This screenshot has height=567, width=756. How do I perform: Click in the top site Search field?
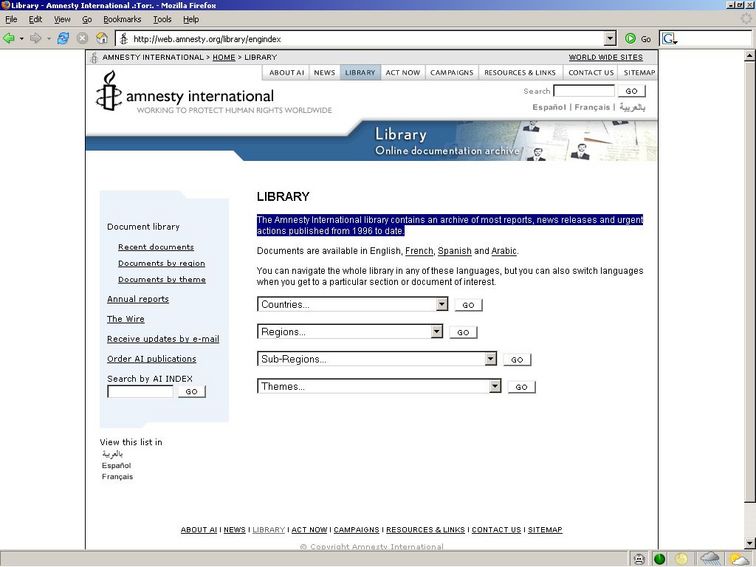click(x=584, y=91)
